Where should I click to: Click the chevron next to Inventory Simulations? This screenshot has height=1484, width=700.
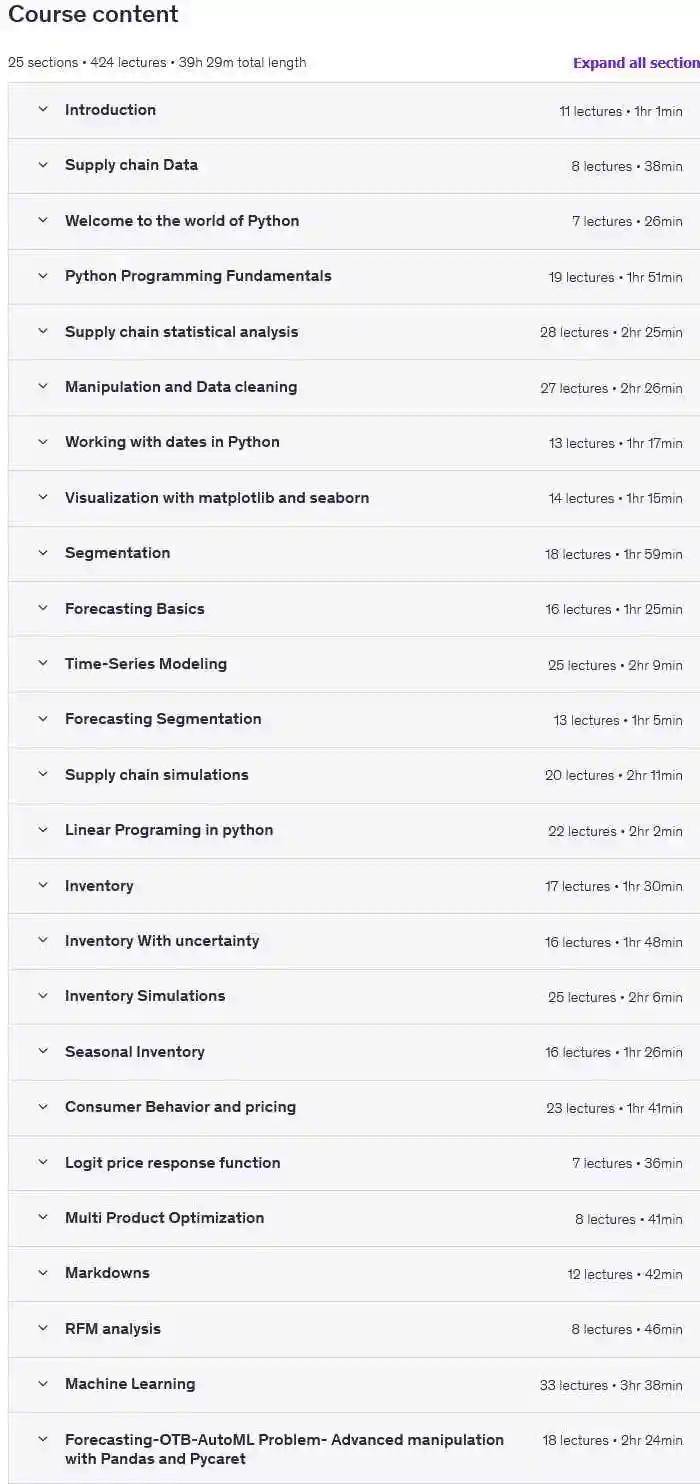43,996
